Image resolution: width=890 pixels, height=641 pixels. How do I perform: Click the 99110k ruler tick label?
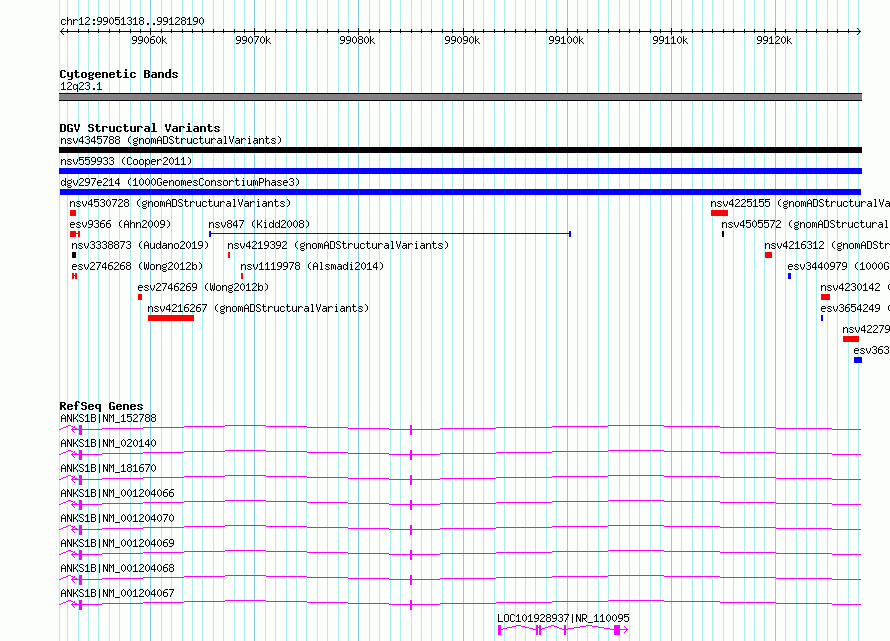(x=670, y=40)
